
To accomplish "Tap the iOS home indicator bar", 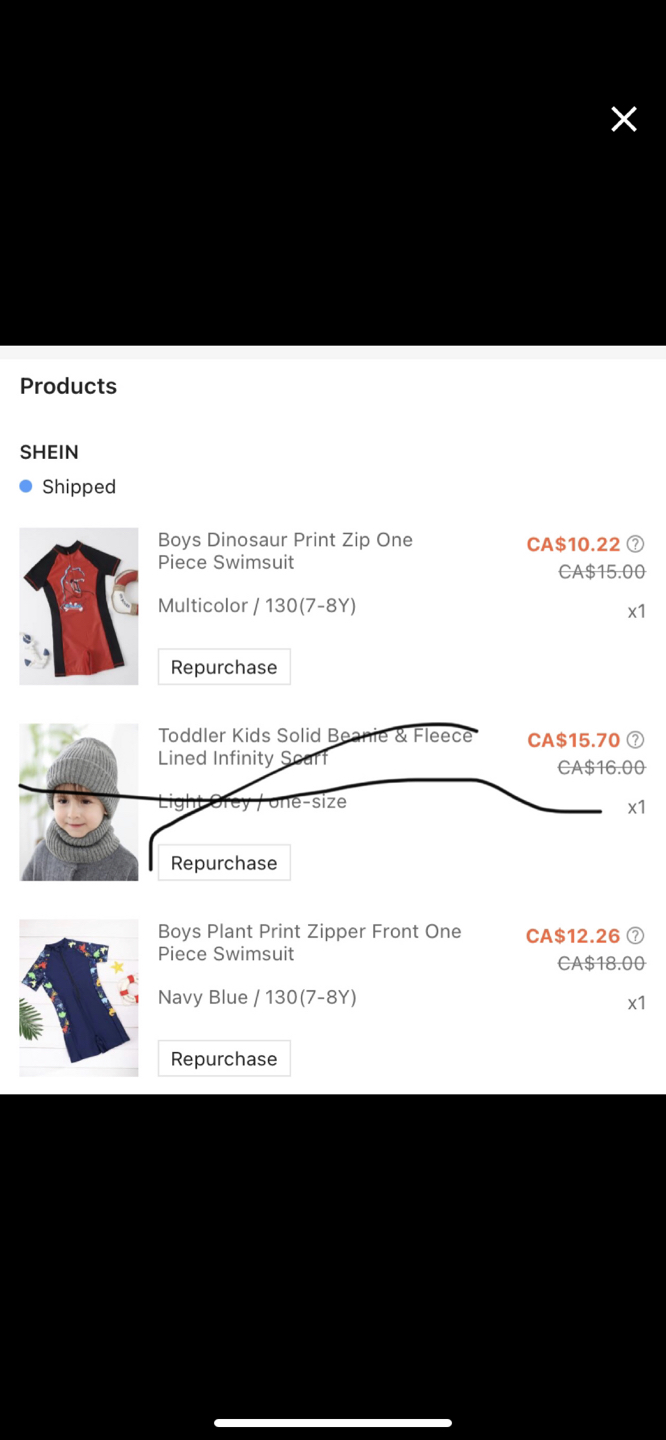I will 333,1422.
